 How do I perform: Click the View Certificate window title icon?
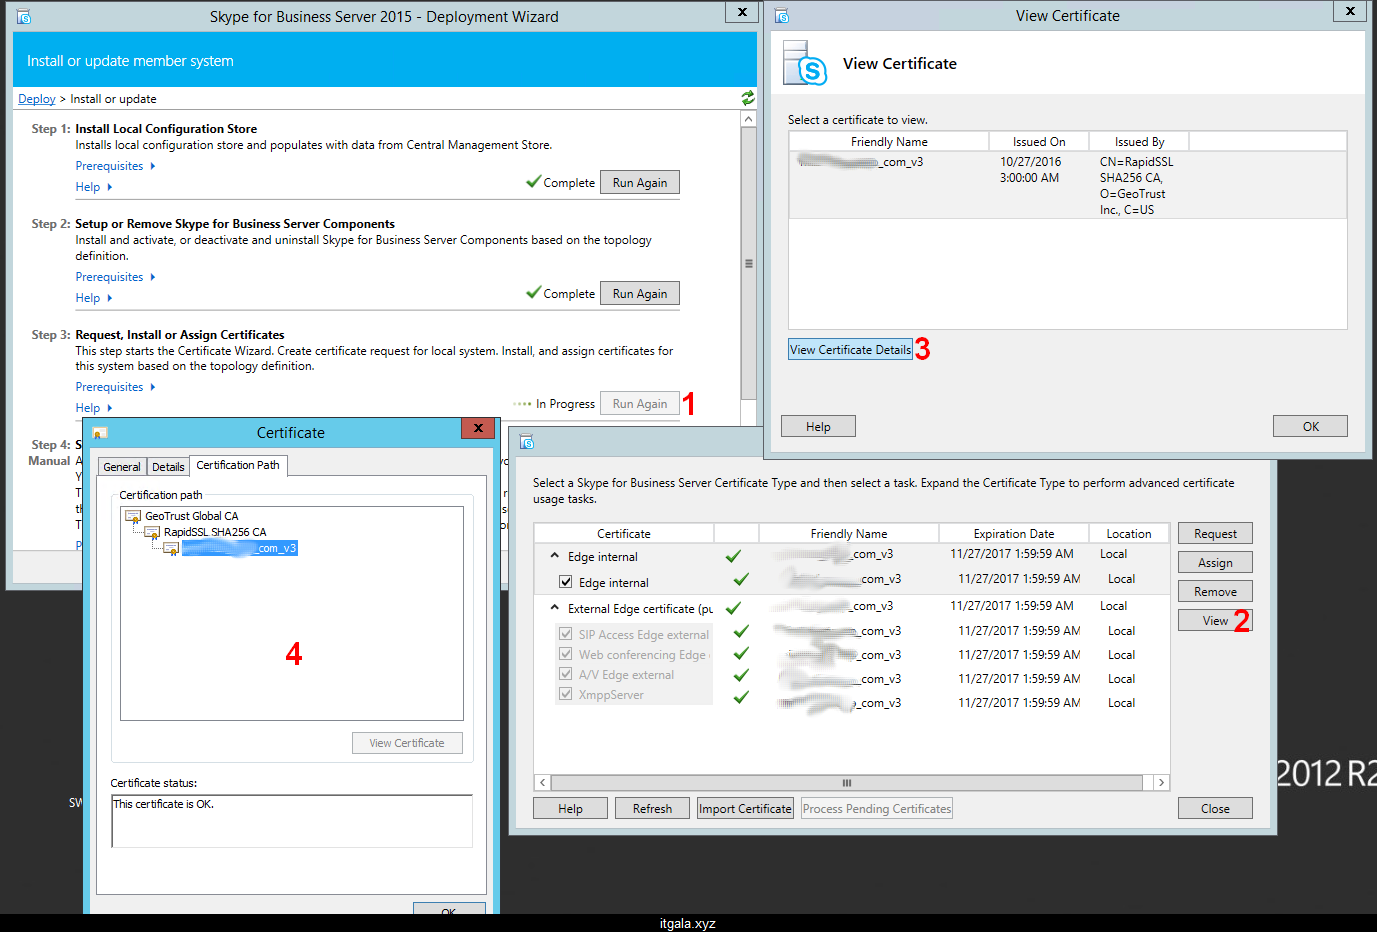tap(782, 15)
